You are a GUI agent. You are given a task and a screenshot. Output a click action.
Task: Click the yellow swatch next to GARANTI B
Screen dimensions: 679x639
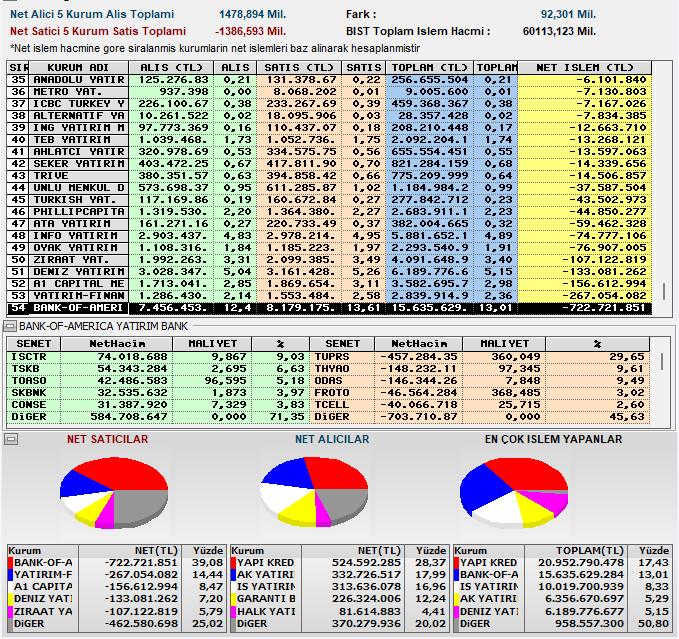click(x=234, y=599)
